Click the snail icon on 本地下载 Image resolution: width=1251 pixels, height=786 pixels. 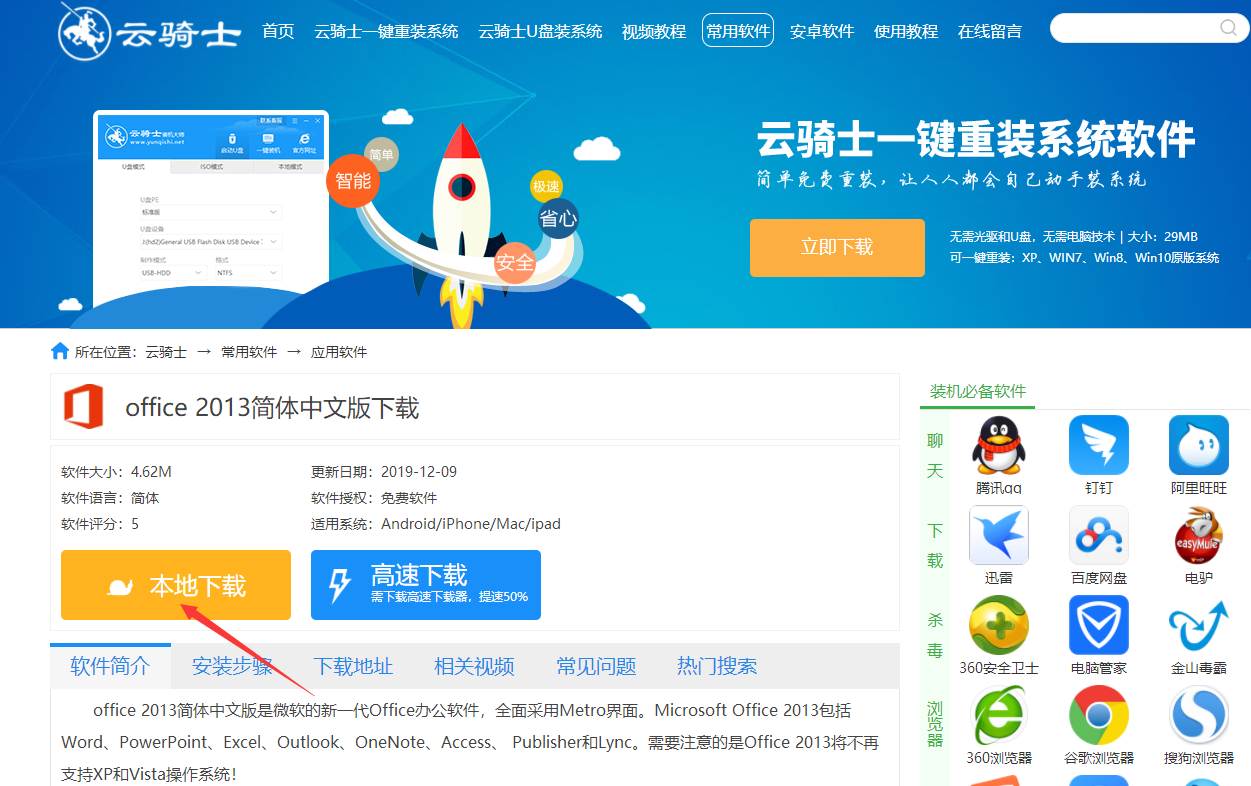[120, 587]
